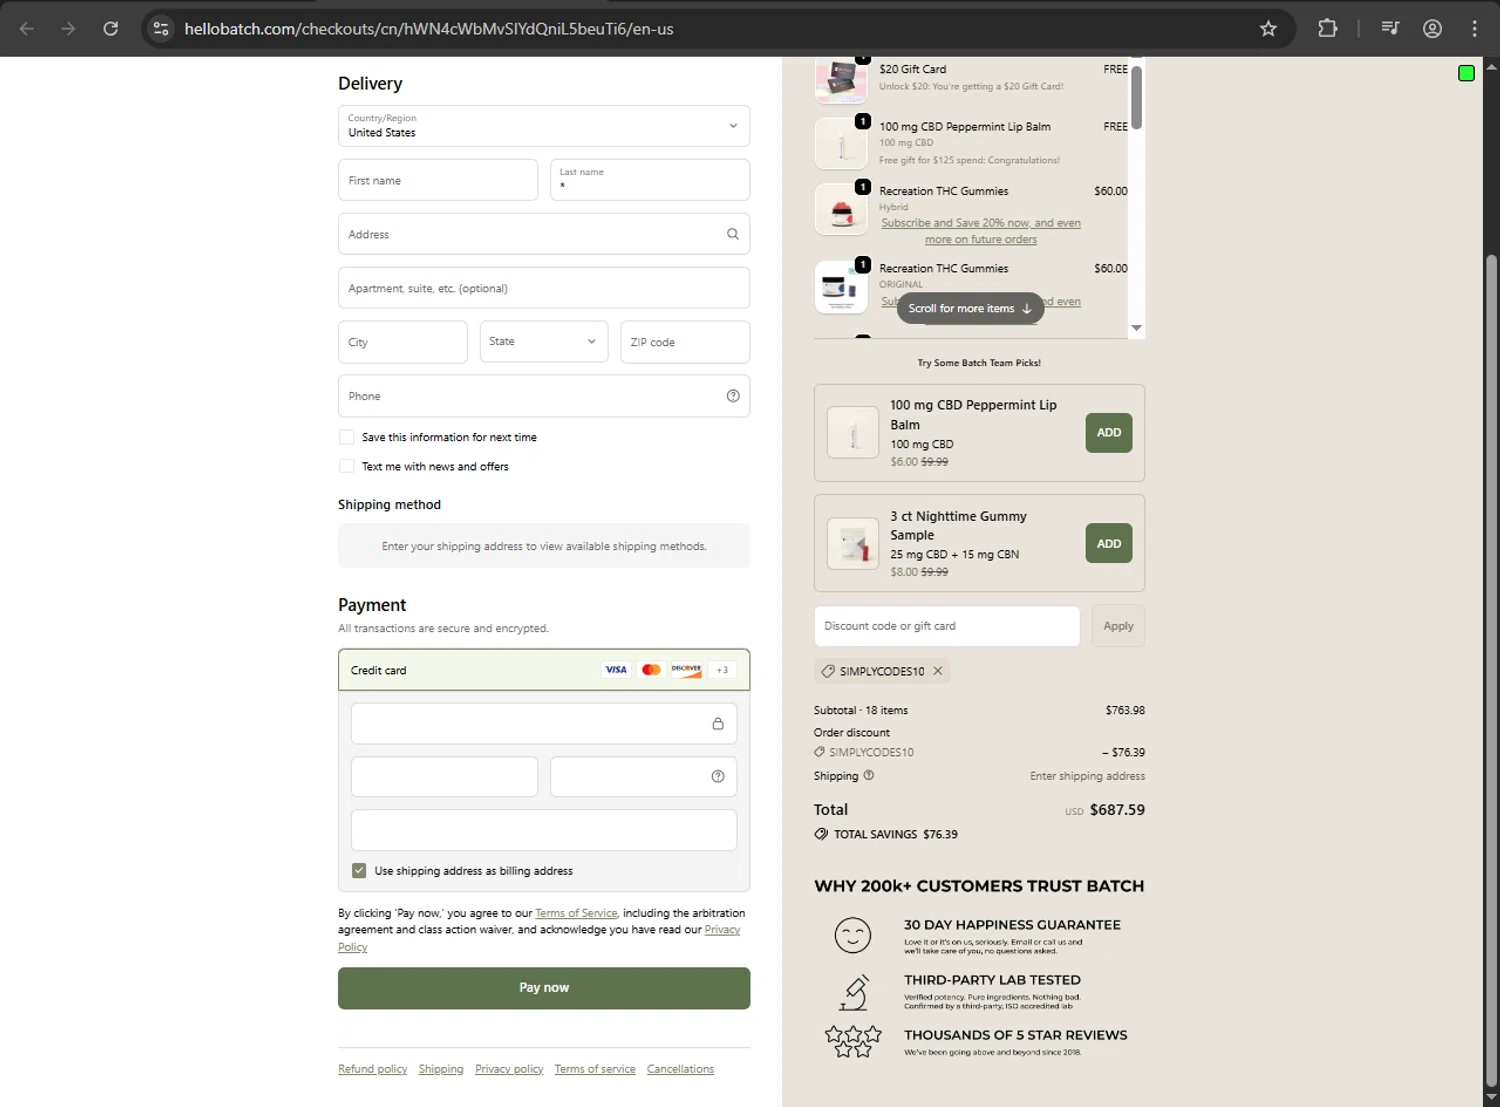Open the Cancellations footer link
1500x1107 pixels.
(680, 1069)
